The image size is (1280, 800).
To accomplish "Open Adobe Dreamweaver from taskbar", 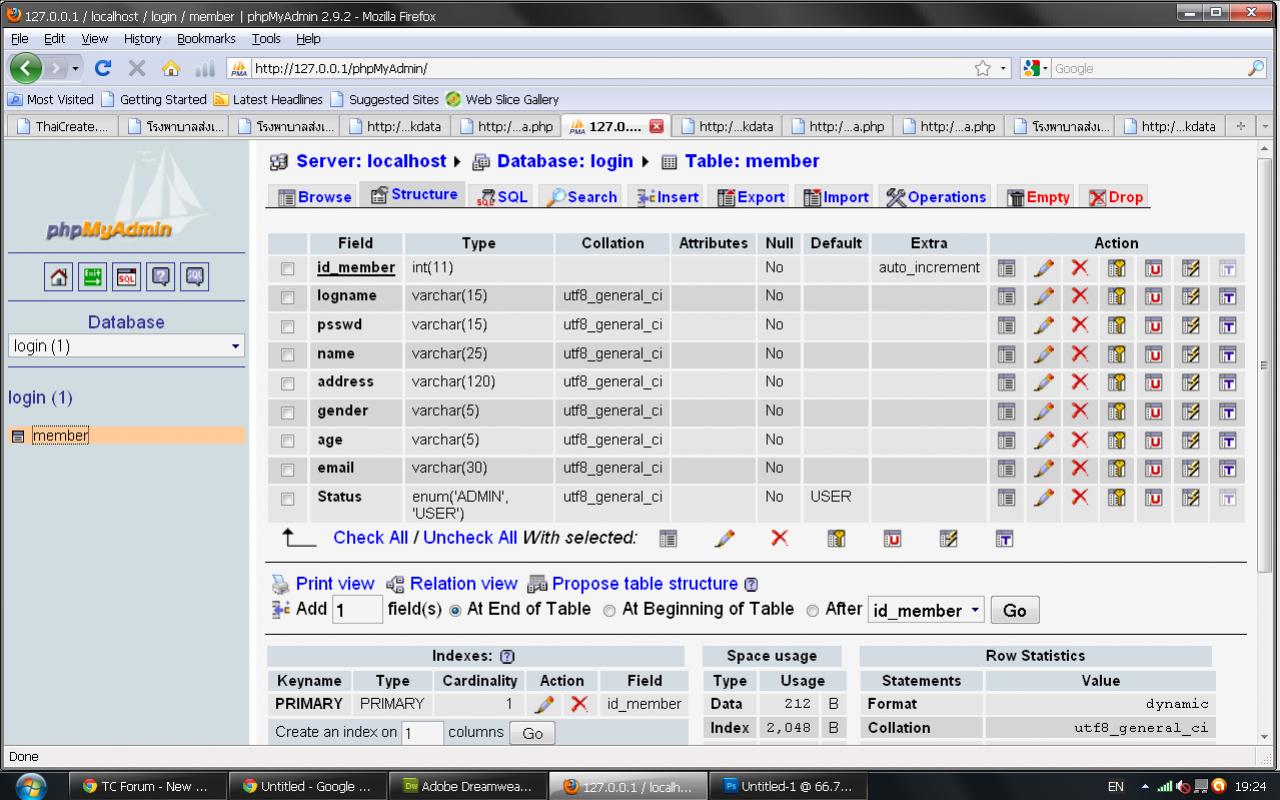I will pos(468,786).
